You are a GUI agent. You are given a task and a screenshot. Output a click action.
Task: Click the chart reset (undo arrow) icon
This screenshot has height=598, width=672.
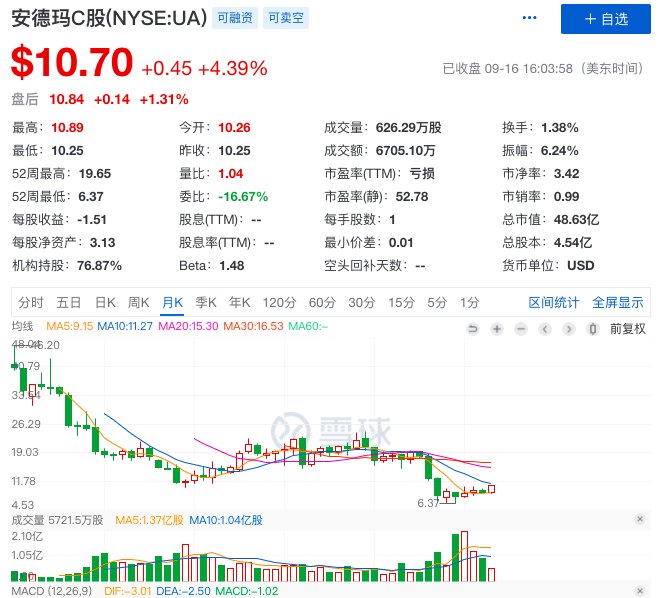[473, 329]
